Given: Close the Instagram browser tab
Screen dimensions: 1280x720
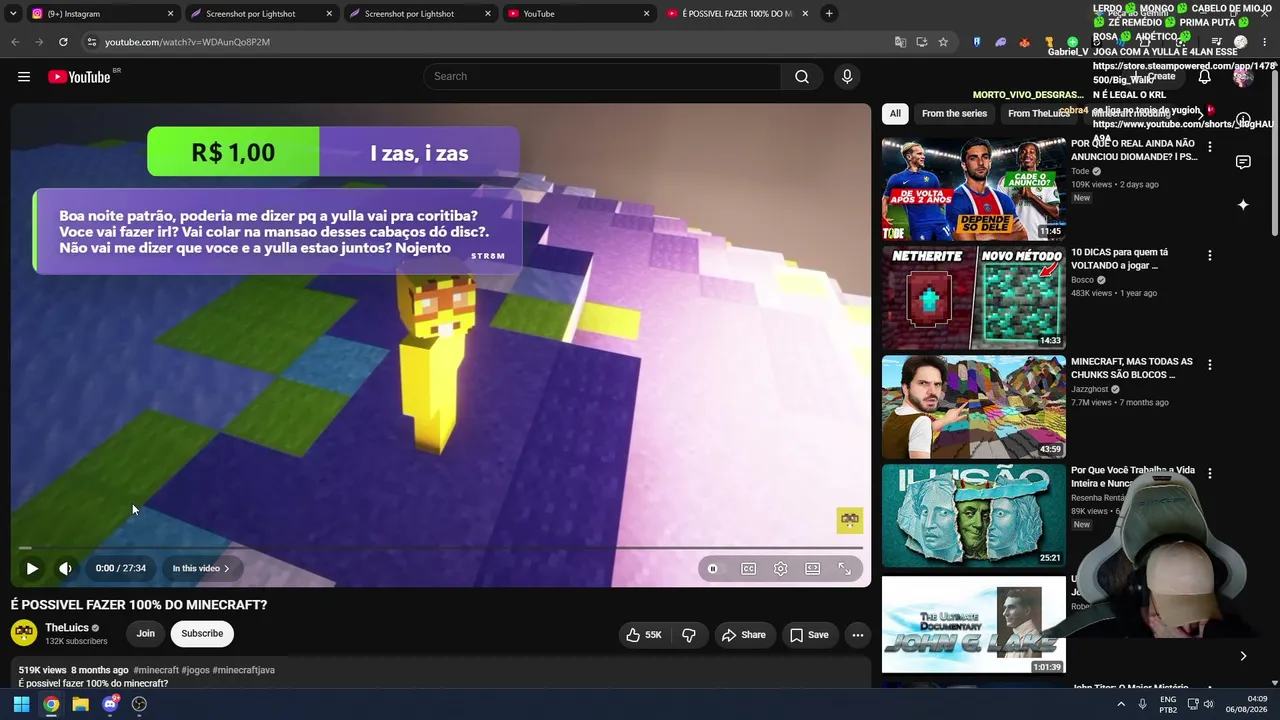Looking at the screenshot, I should (x=170, y=14).
